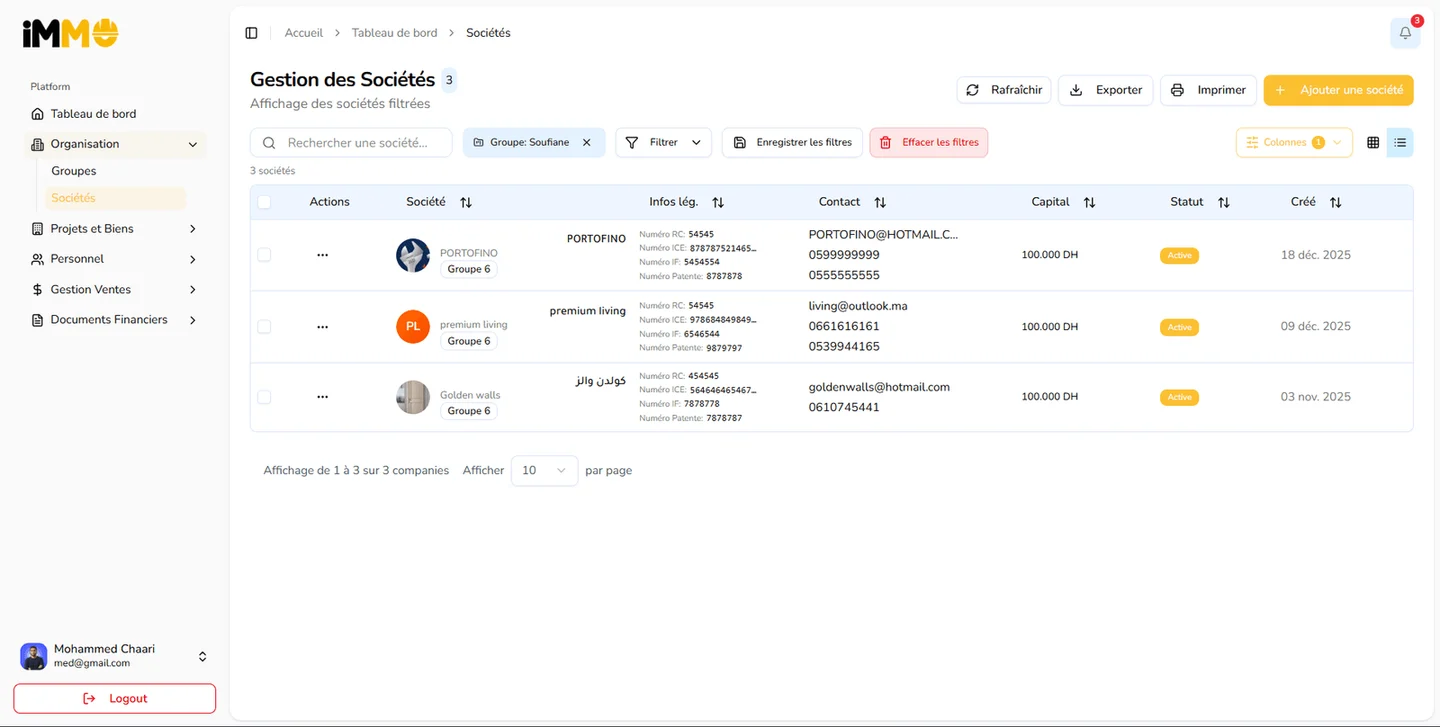Open the Filtrer dropdown
The height and width of the screenshot is (727, 1440).
coord(664,143)
